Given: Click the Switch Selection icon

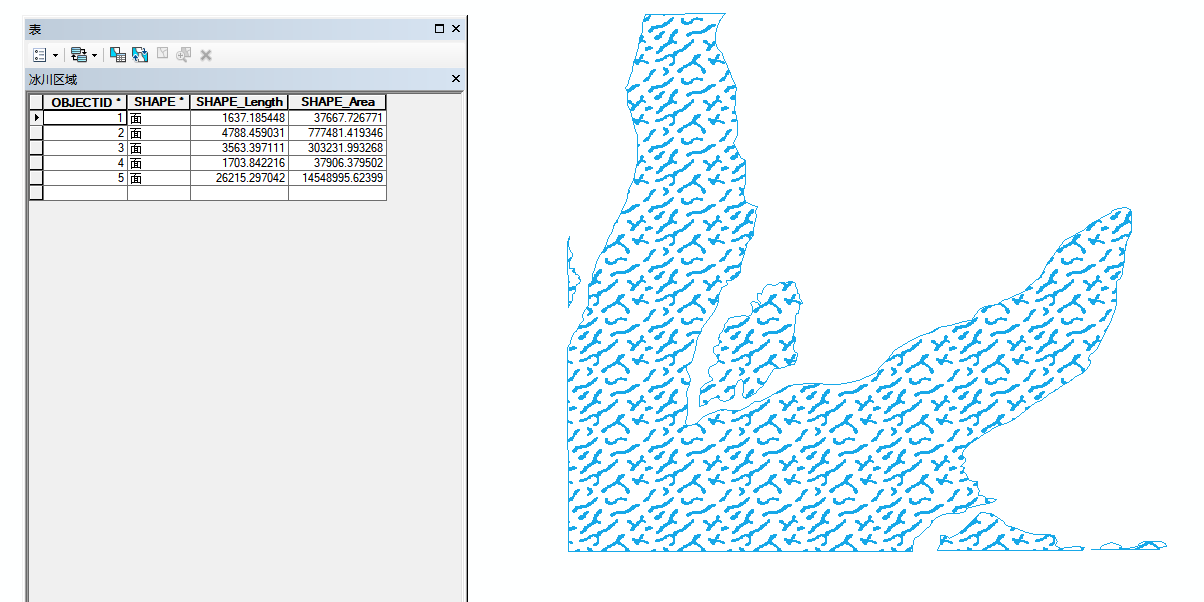Looking at the screenshot, I should tap(140, 55).
